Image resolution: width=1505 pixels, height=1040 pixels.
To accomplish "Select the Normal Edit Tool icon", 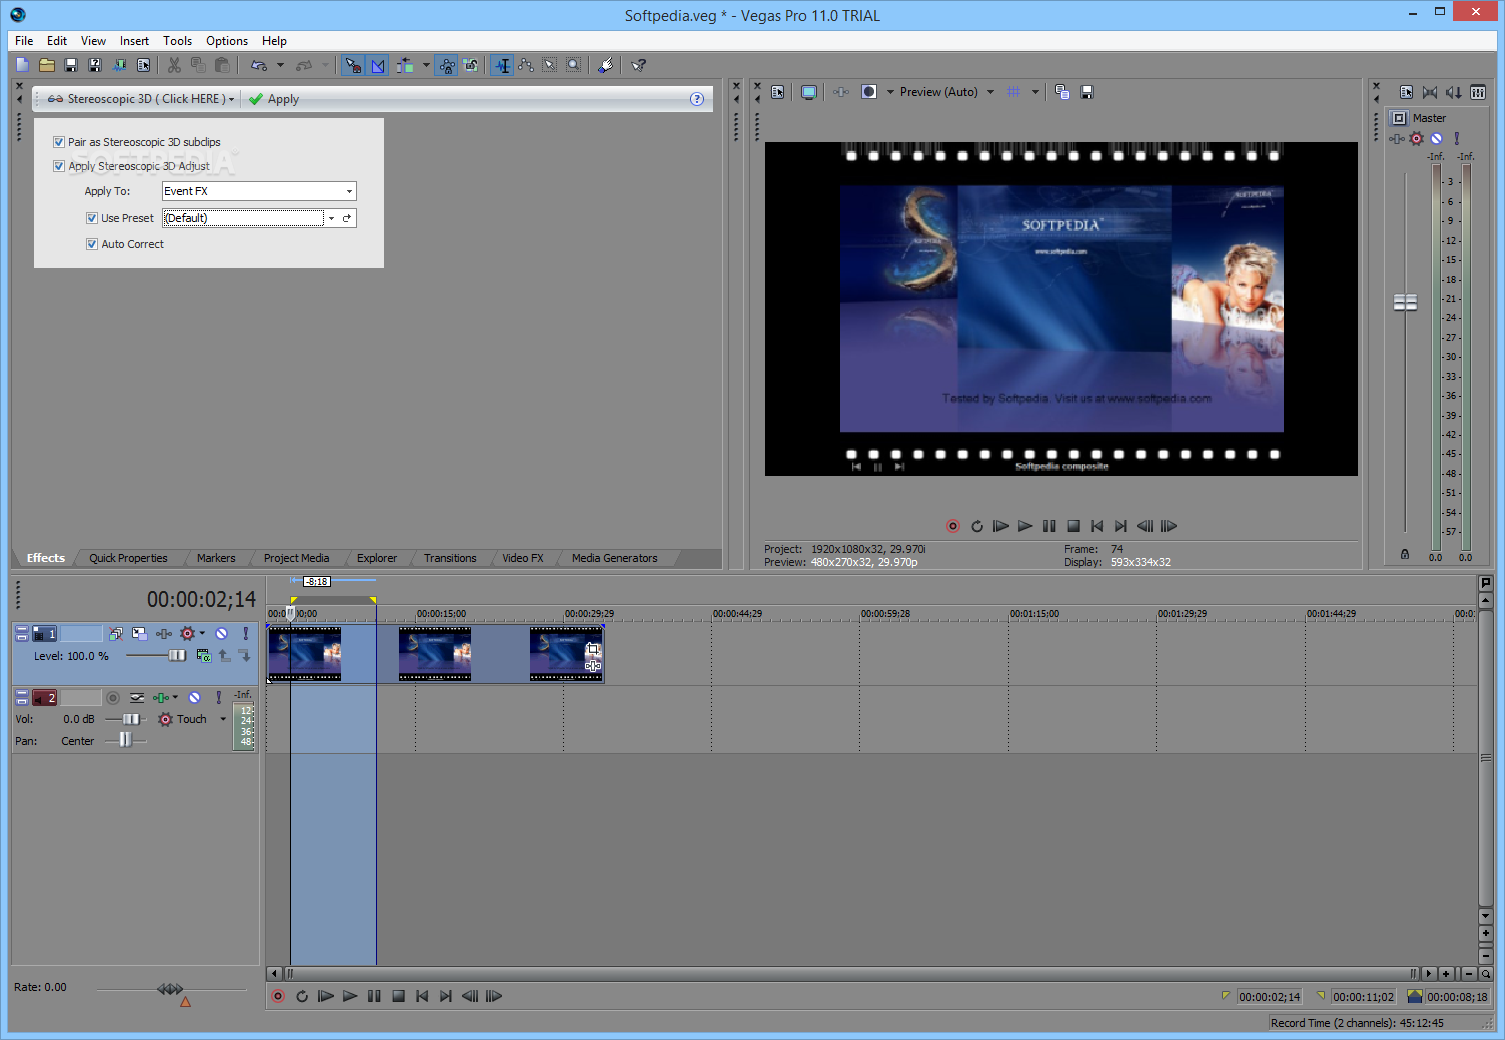I will (x=502, y=65).
